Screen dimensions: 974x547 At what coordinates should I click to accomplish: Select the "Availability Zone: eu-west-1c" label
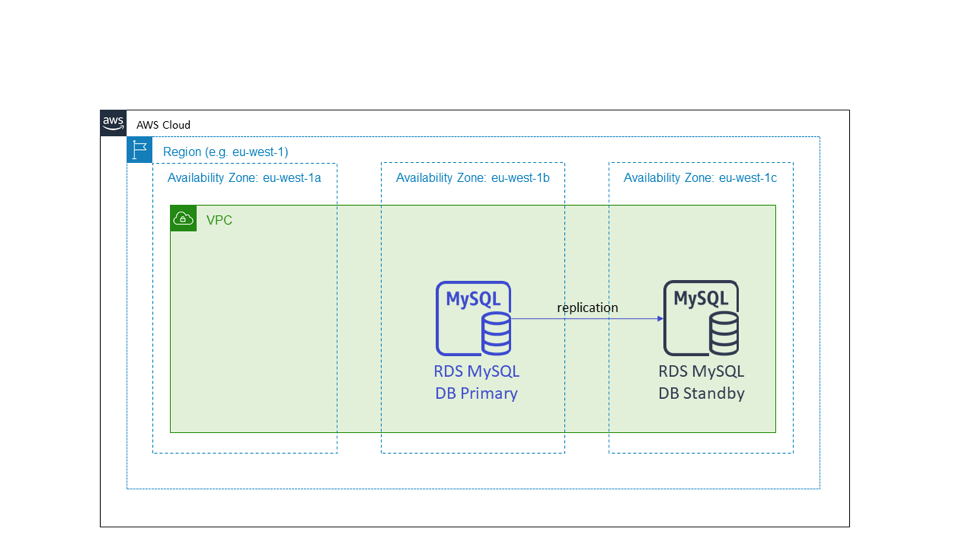pyautogui.click(x=700, y=178)
